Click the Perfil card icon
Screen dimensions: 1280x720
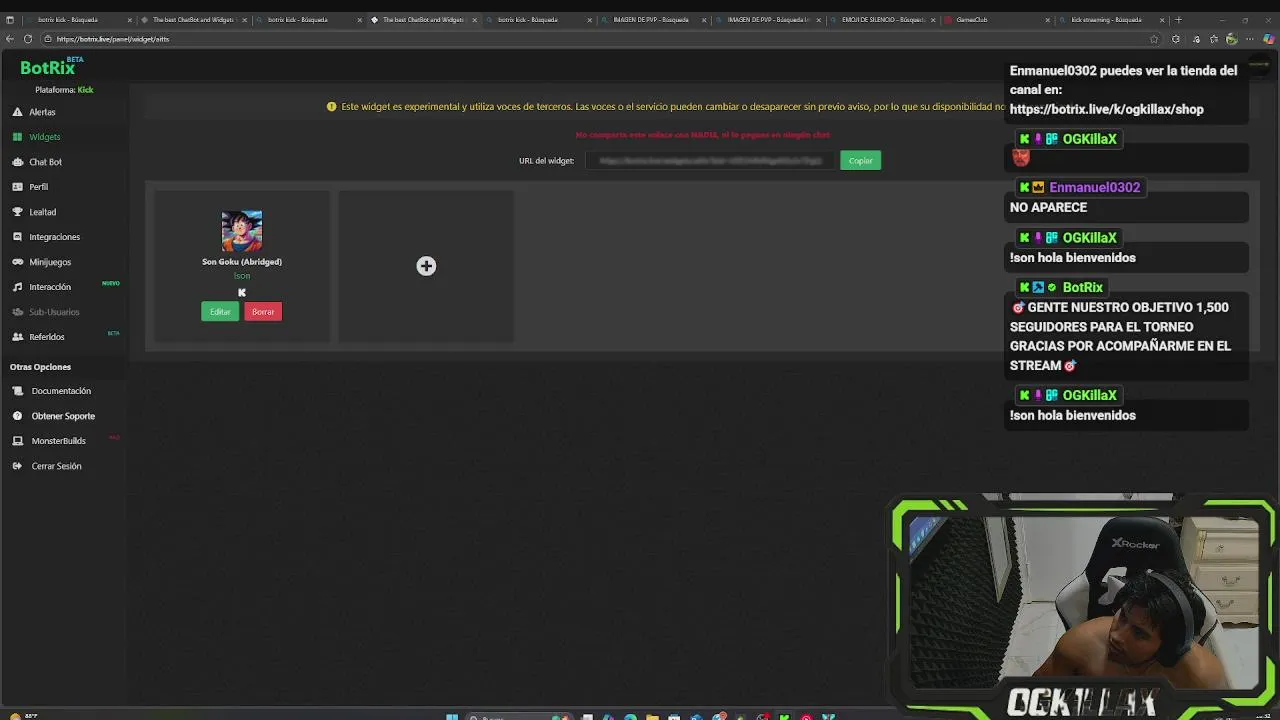[18, 187]
